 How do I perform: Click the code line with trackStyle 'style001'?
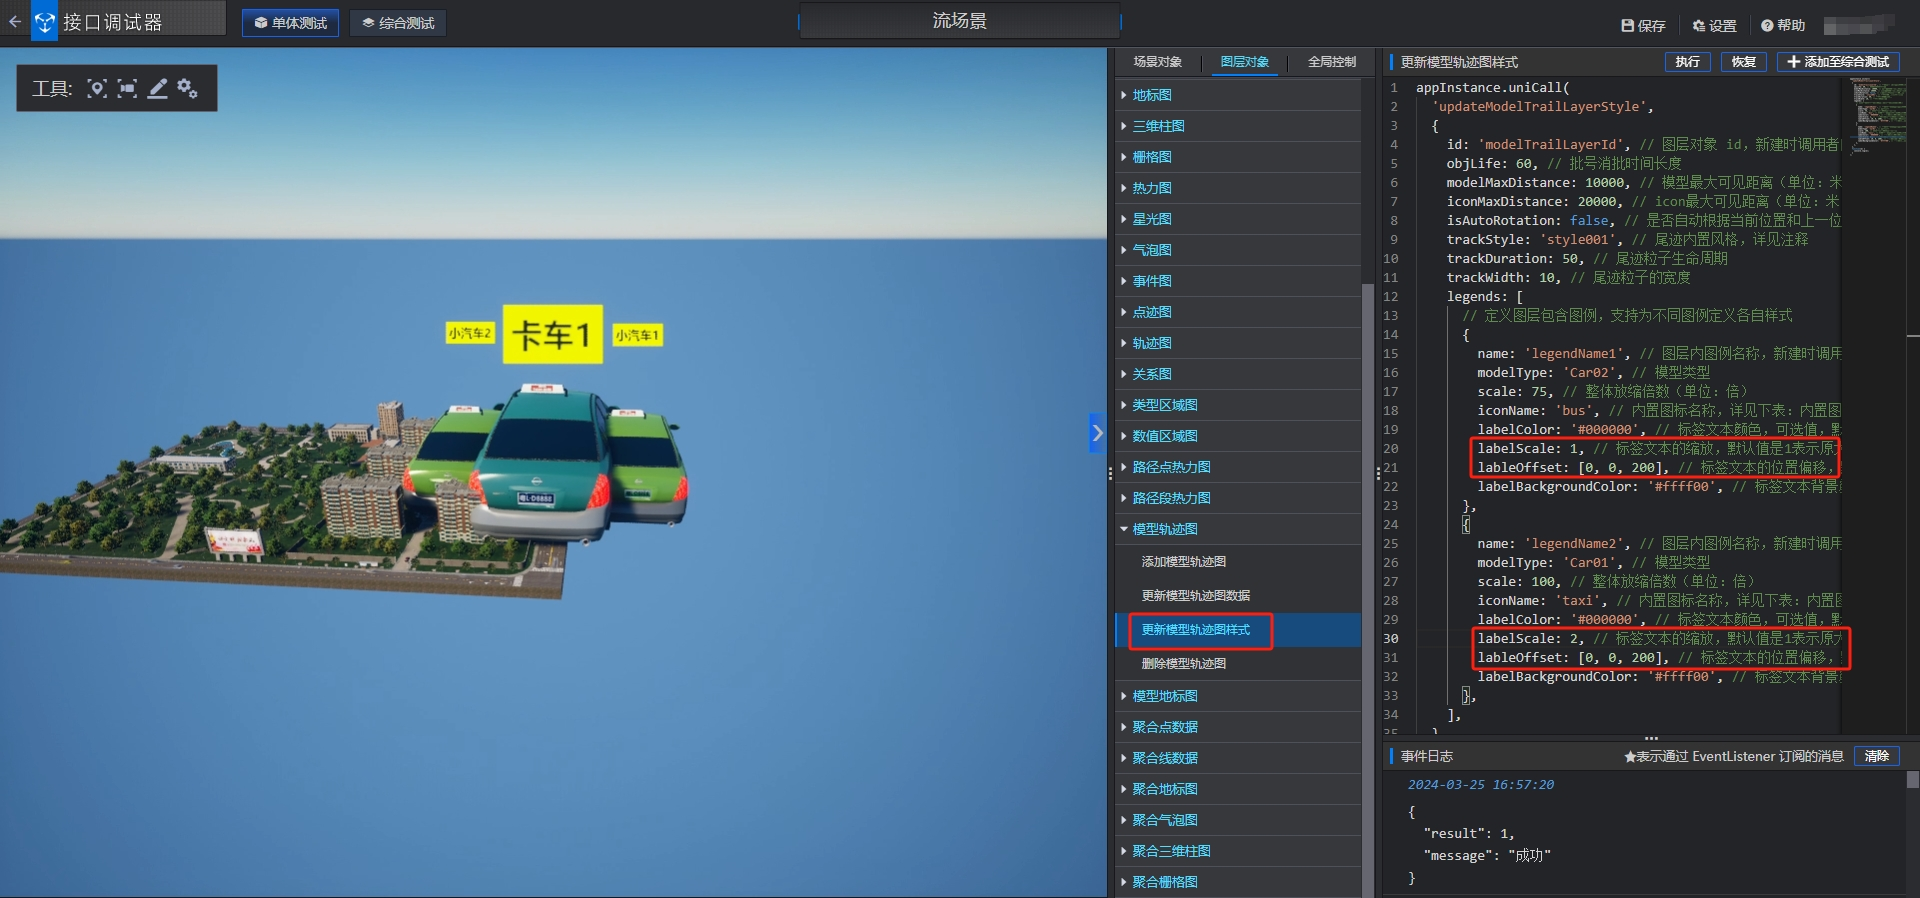click(1627, 240)
